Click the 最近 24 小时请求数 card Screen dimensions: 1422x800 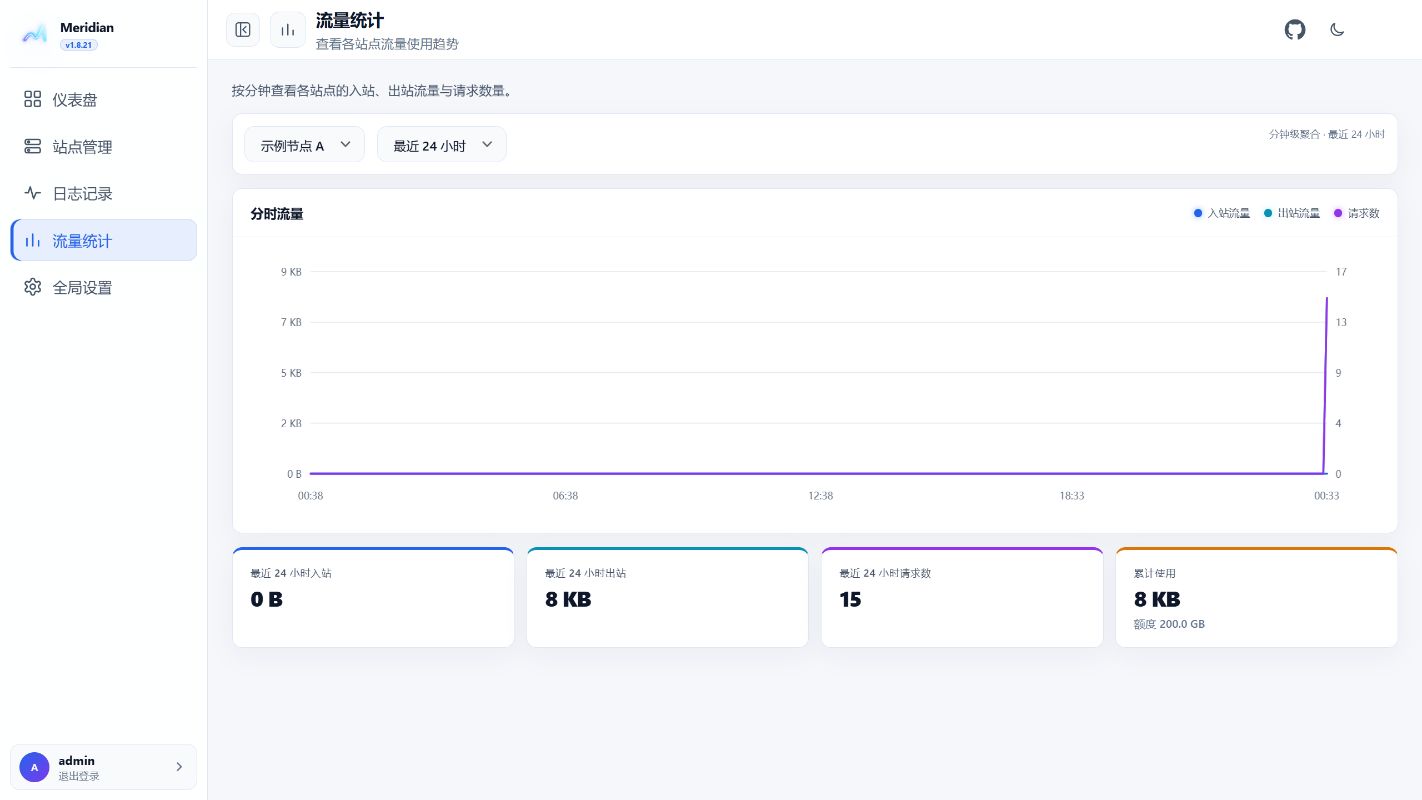pyautogui.click(x=962, y=597)
